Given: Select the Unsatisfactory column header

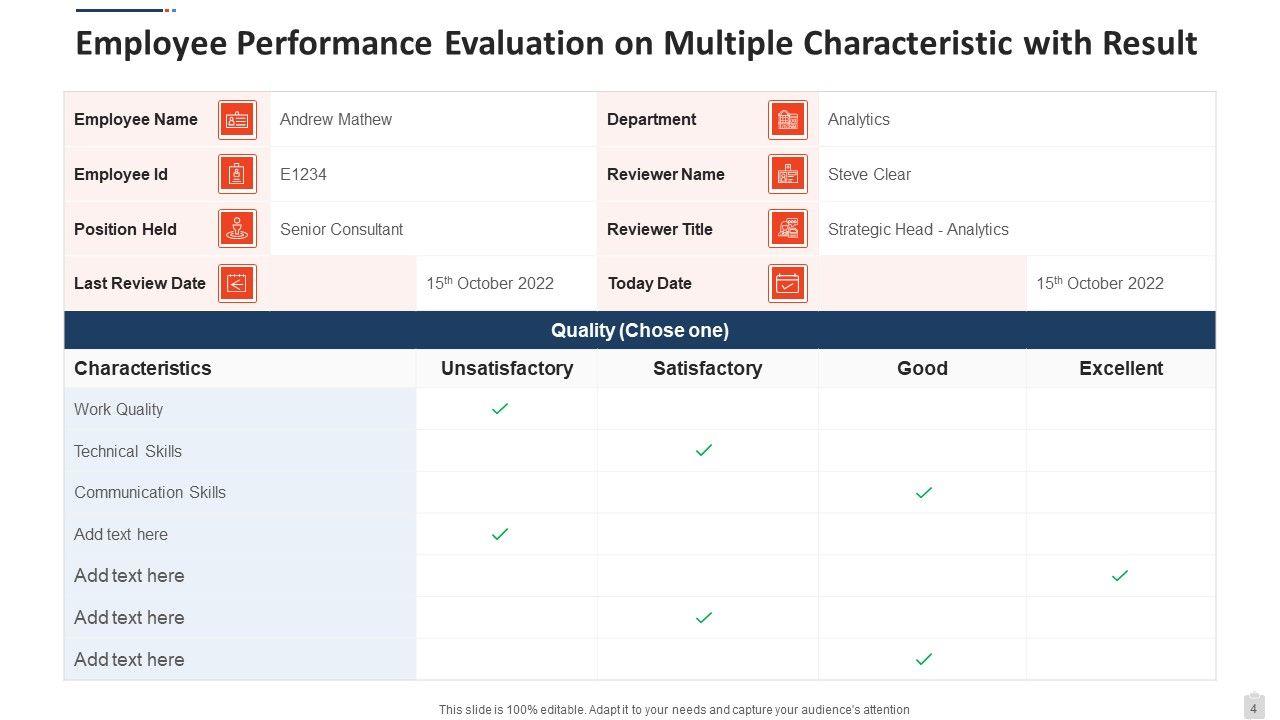Looking at the screenshot, I should click(x=507, y=368).
